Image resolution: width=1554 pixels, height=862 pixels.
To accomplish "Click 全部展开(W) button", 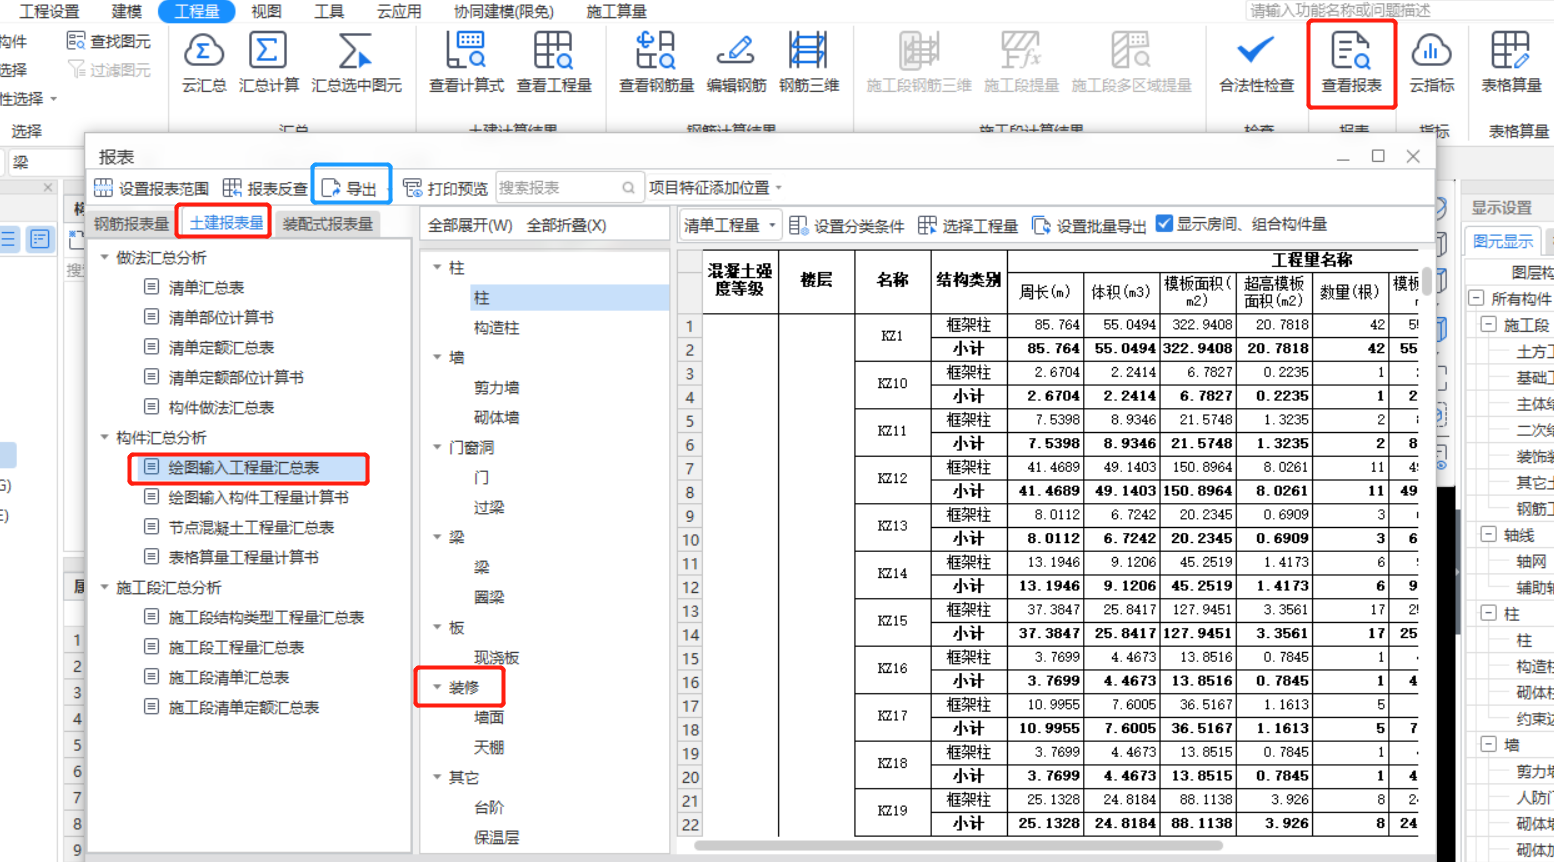I will pyautogui.click(x=470, y=225).
